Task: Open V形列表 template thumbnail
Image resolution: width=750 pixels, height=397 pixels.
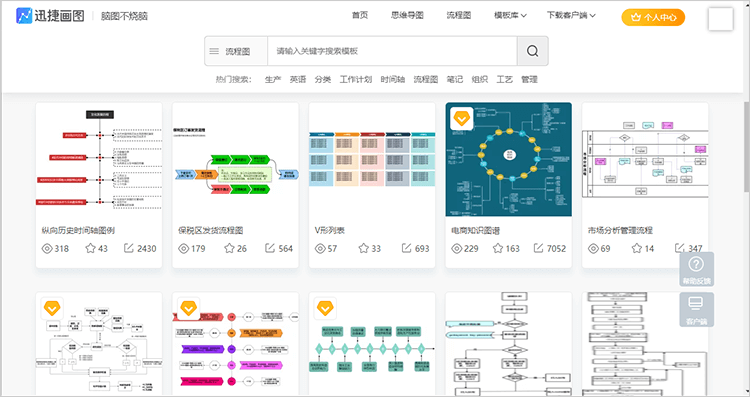Action: (372, 159)
